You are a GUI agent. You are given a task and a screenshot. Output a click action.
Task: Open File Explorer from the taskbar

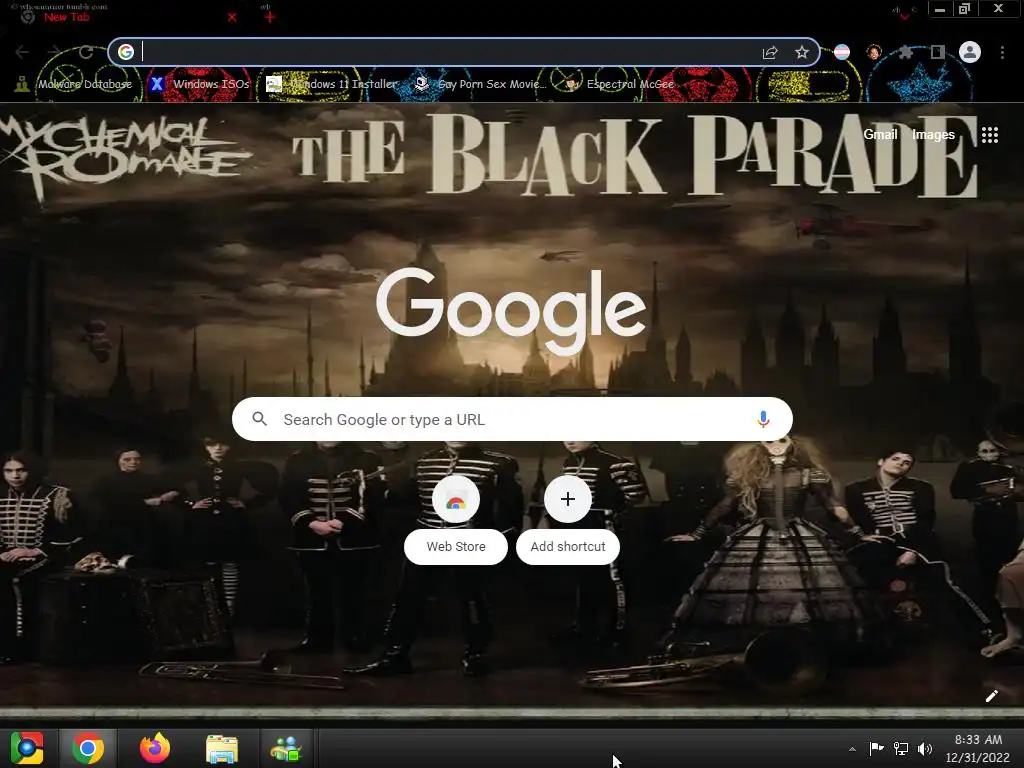pyautogui.click(x=221, y=748)
